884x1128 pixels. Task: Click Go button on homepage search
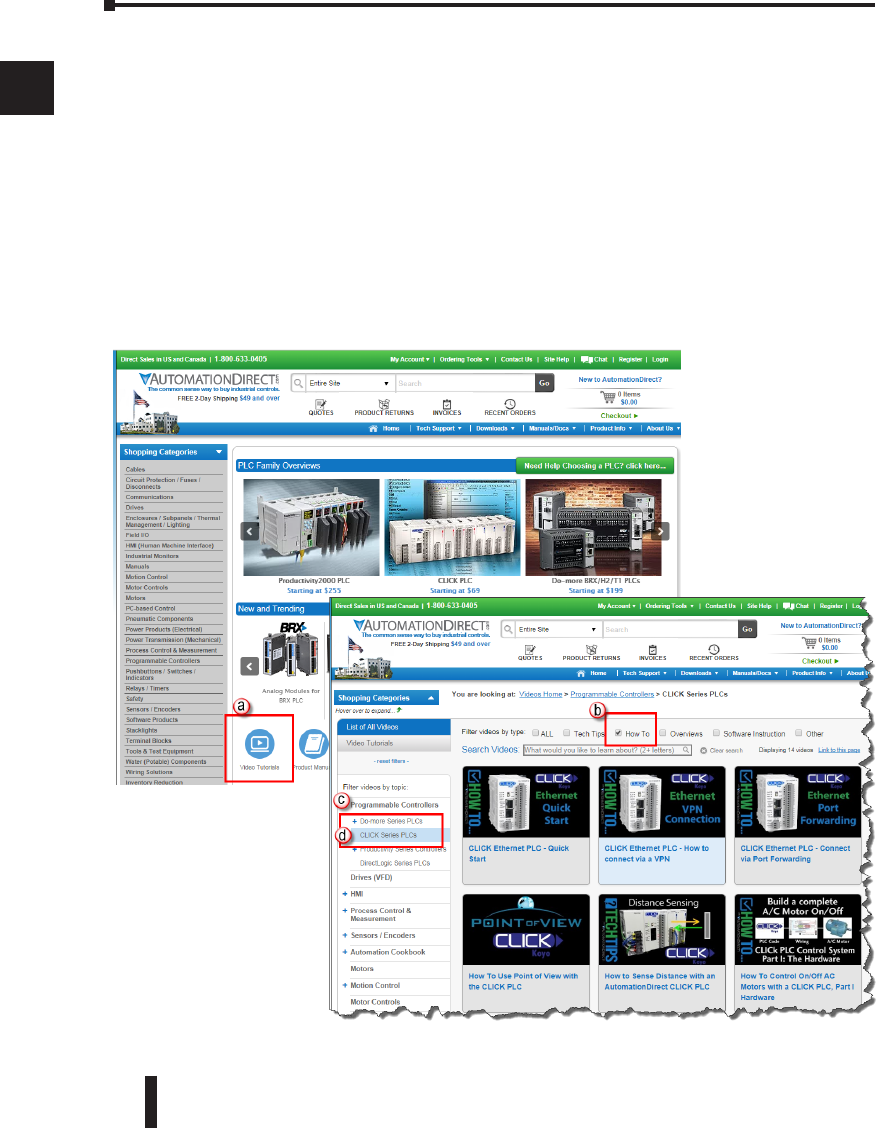coord(544,383)
